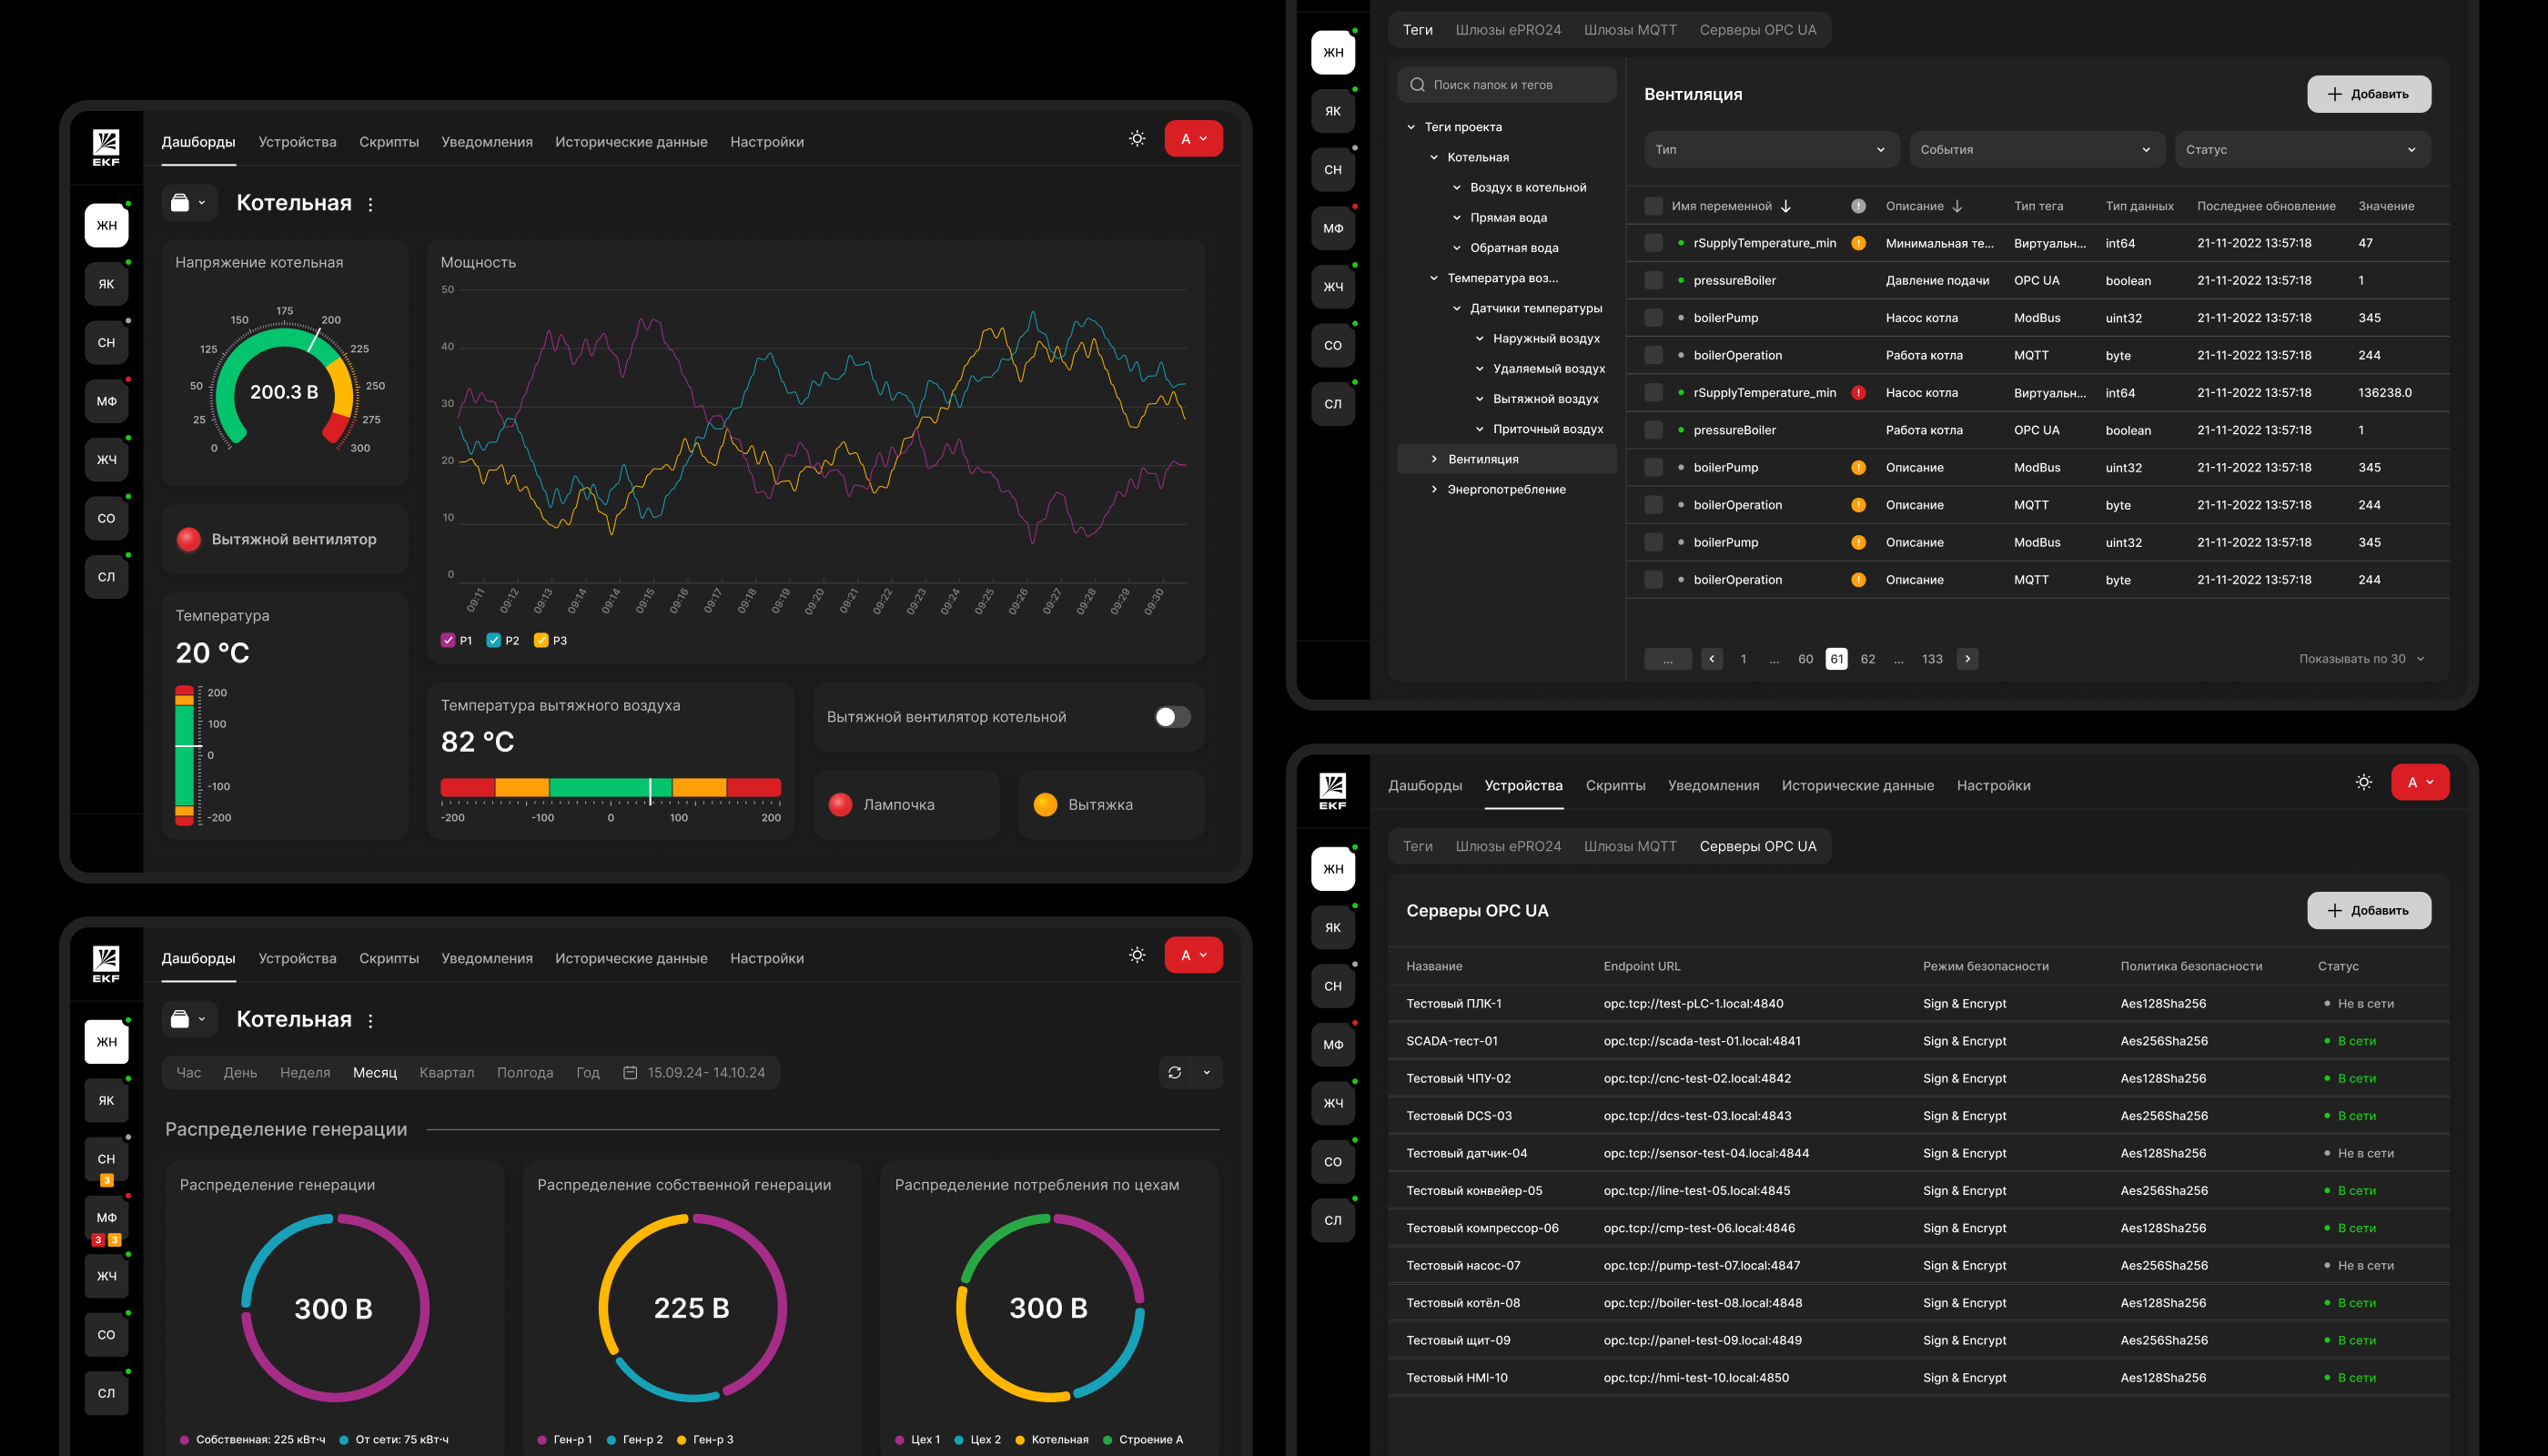Select Квартал period tab in generation dashboard
Image resolution: width=2548 pixels, height=1456 pixels.
(x=446, y=1072)
